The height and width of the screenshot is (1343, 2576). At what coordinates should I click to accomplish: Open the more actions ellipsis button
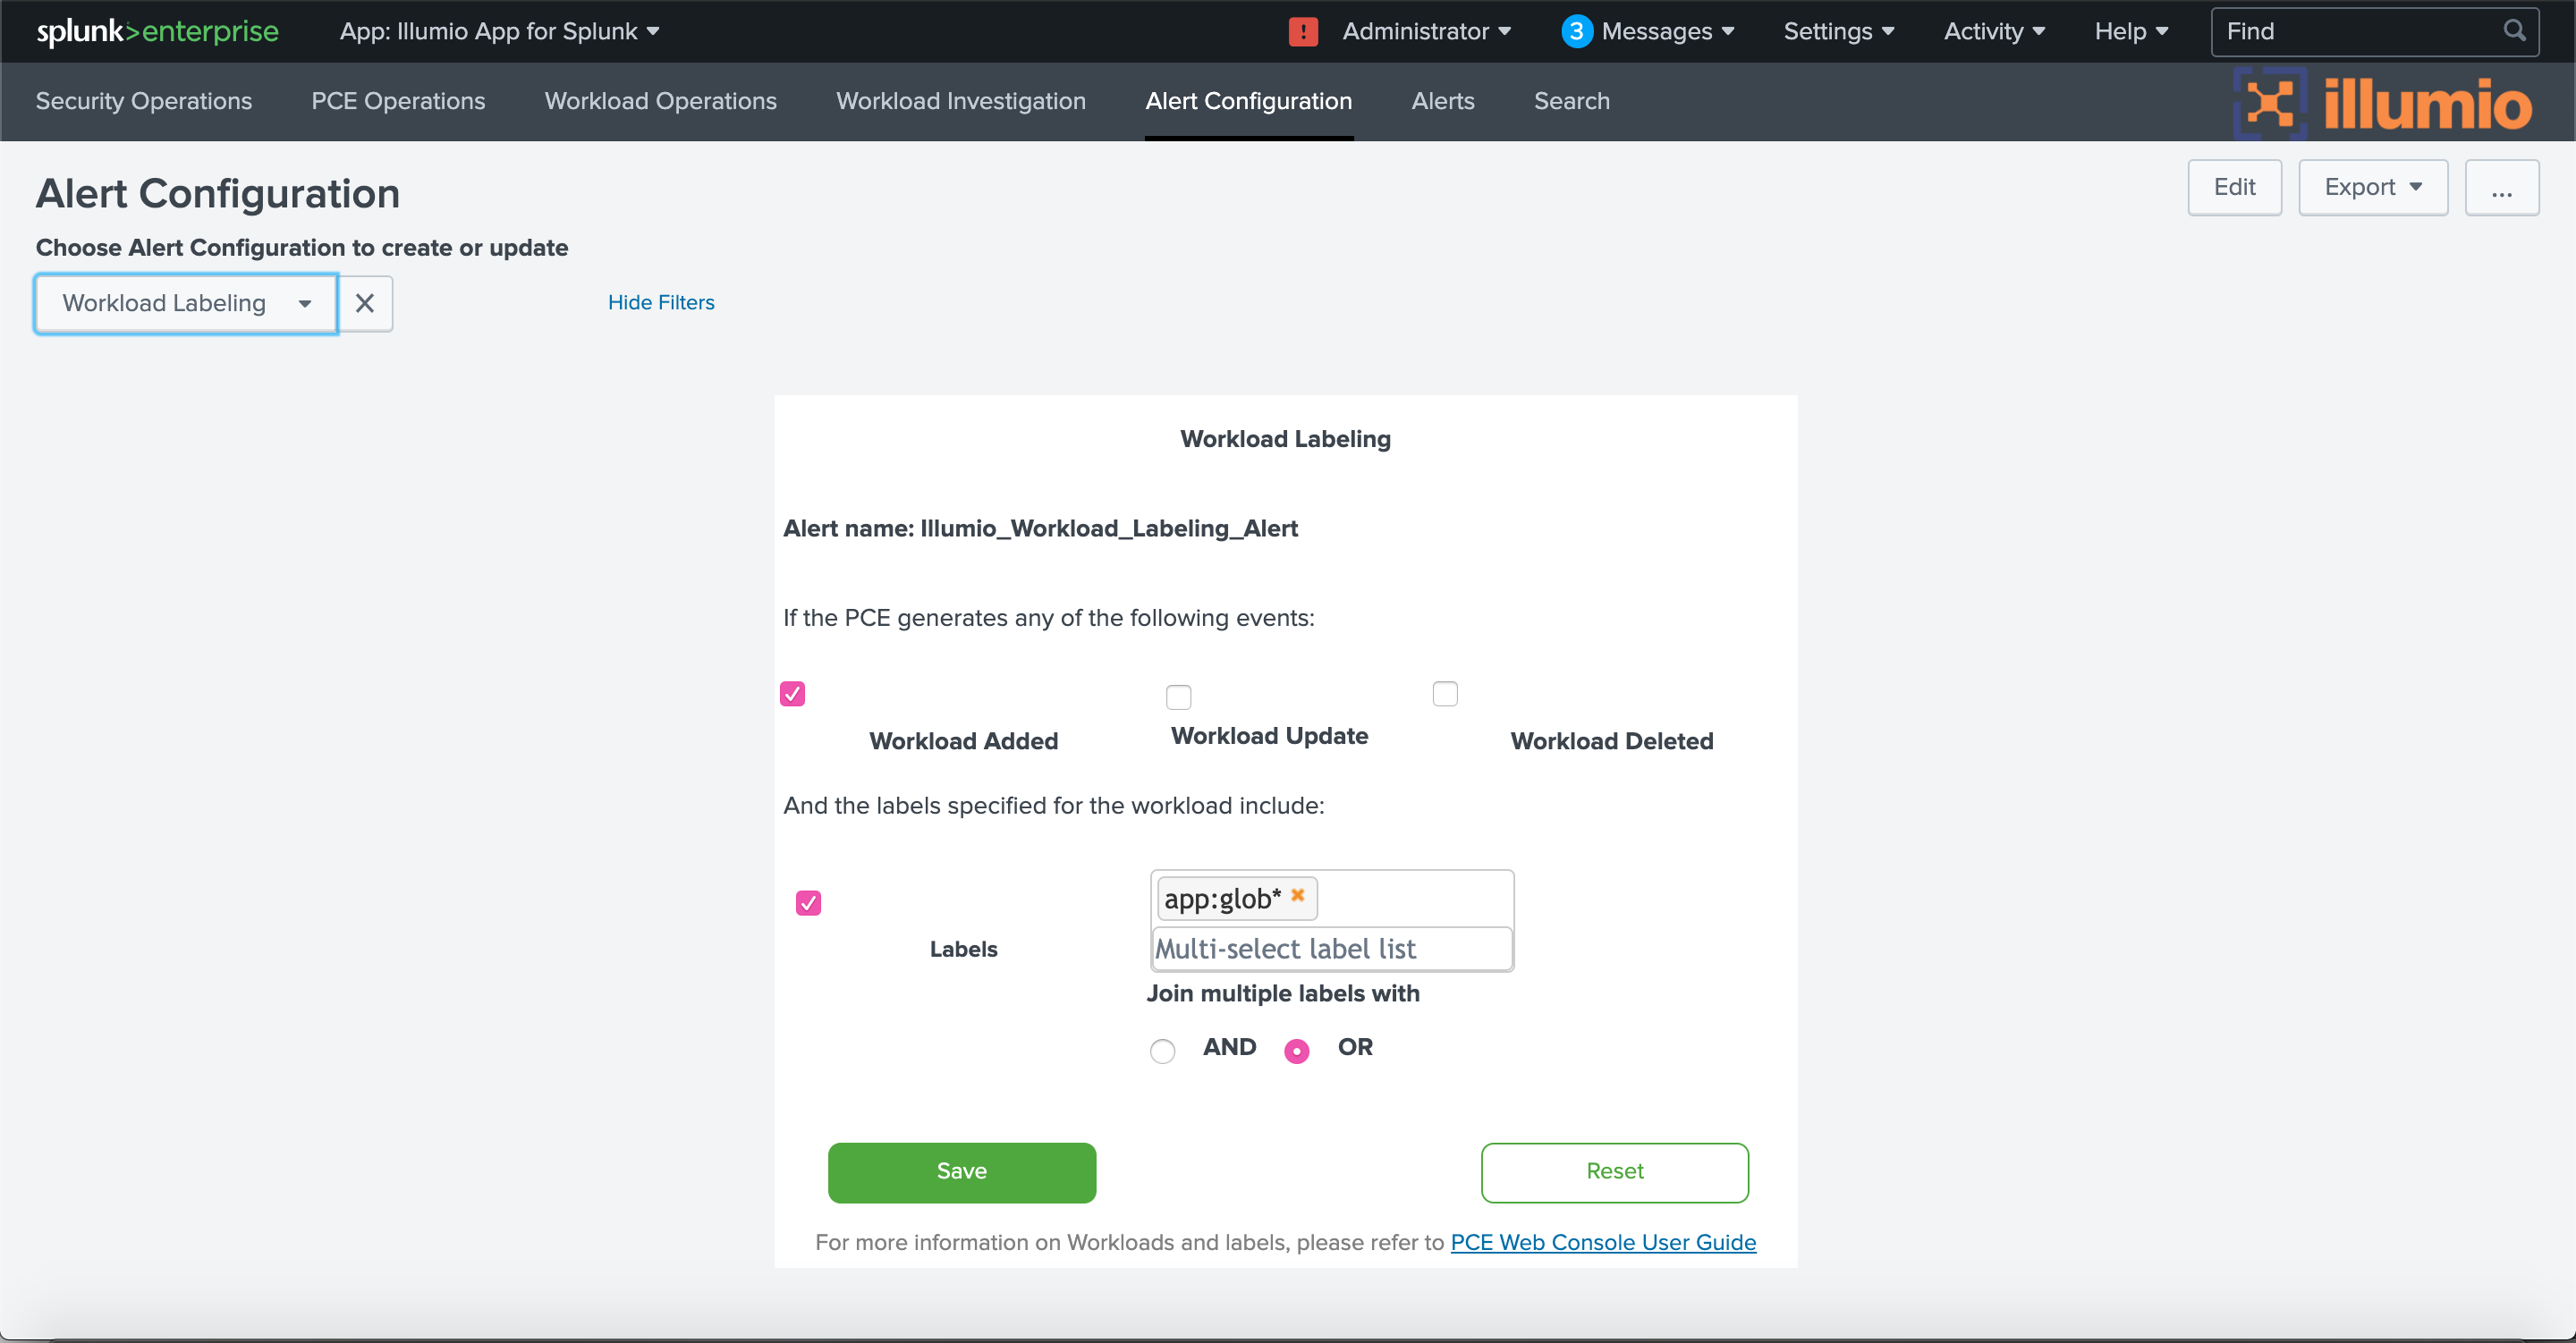point(2501,187)
